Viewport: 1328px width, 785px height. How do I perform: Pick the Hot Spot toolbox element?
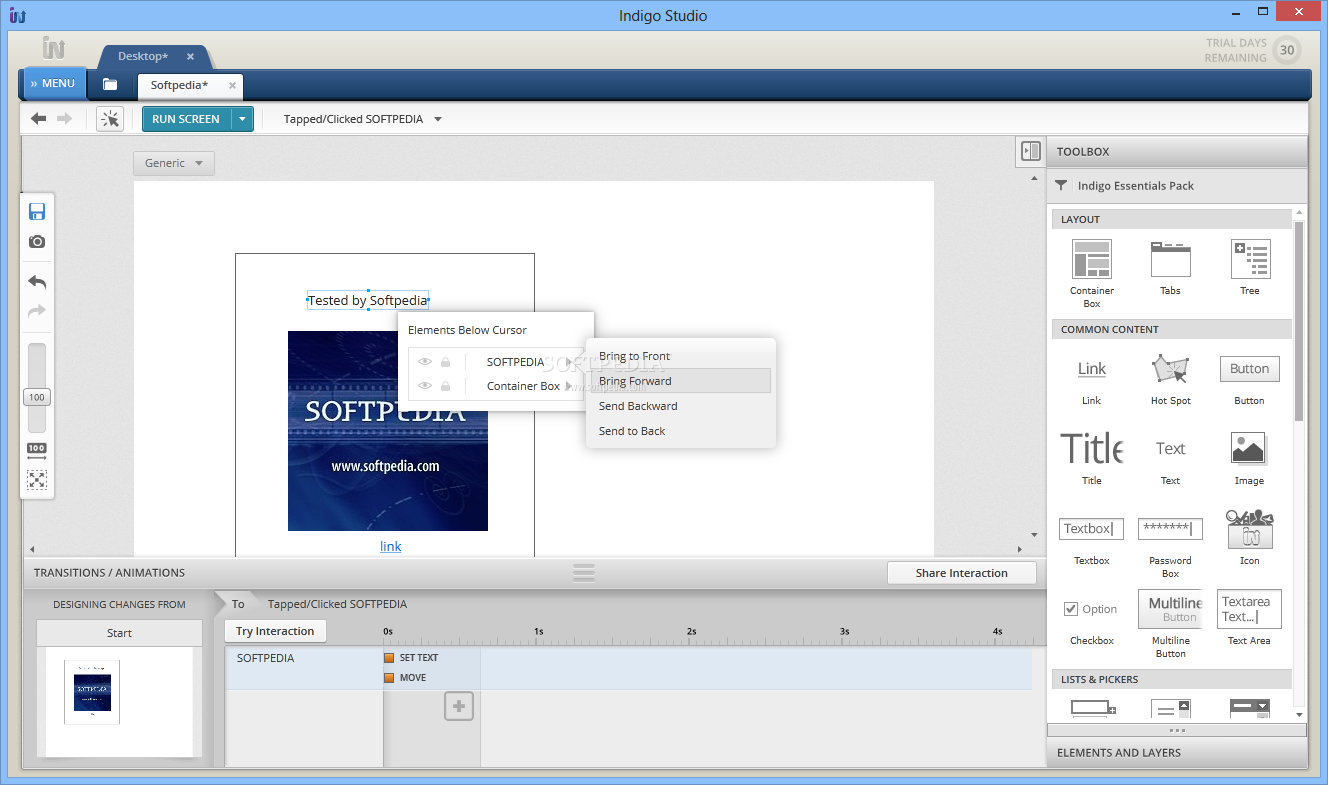(1171, 380)
